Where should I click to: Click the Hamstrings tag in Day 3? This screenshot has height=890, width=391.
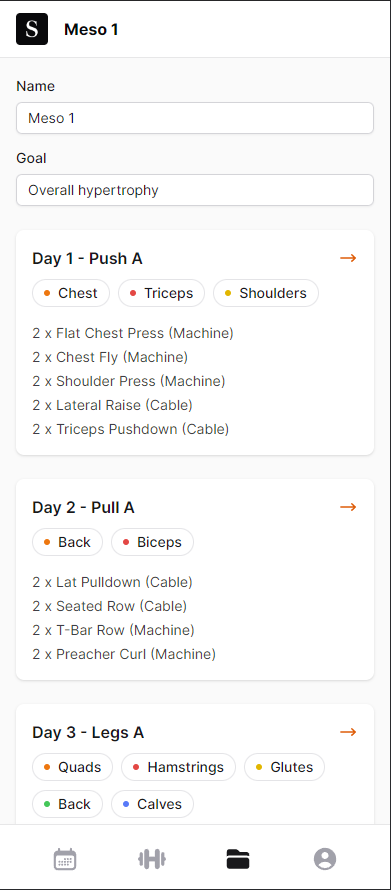pos(178,767)
